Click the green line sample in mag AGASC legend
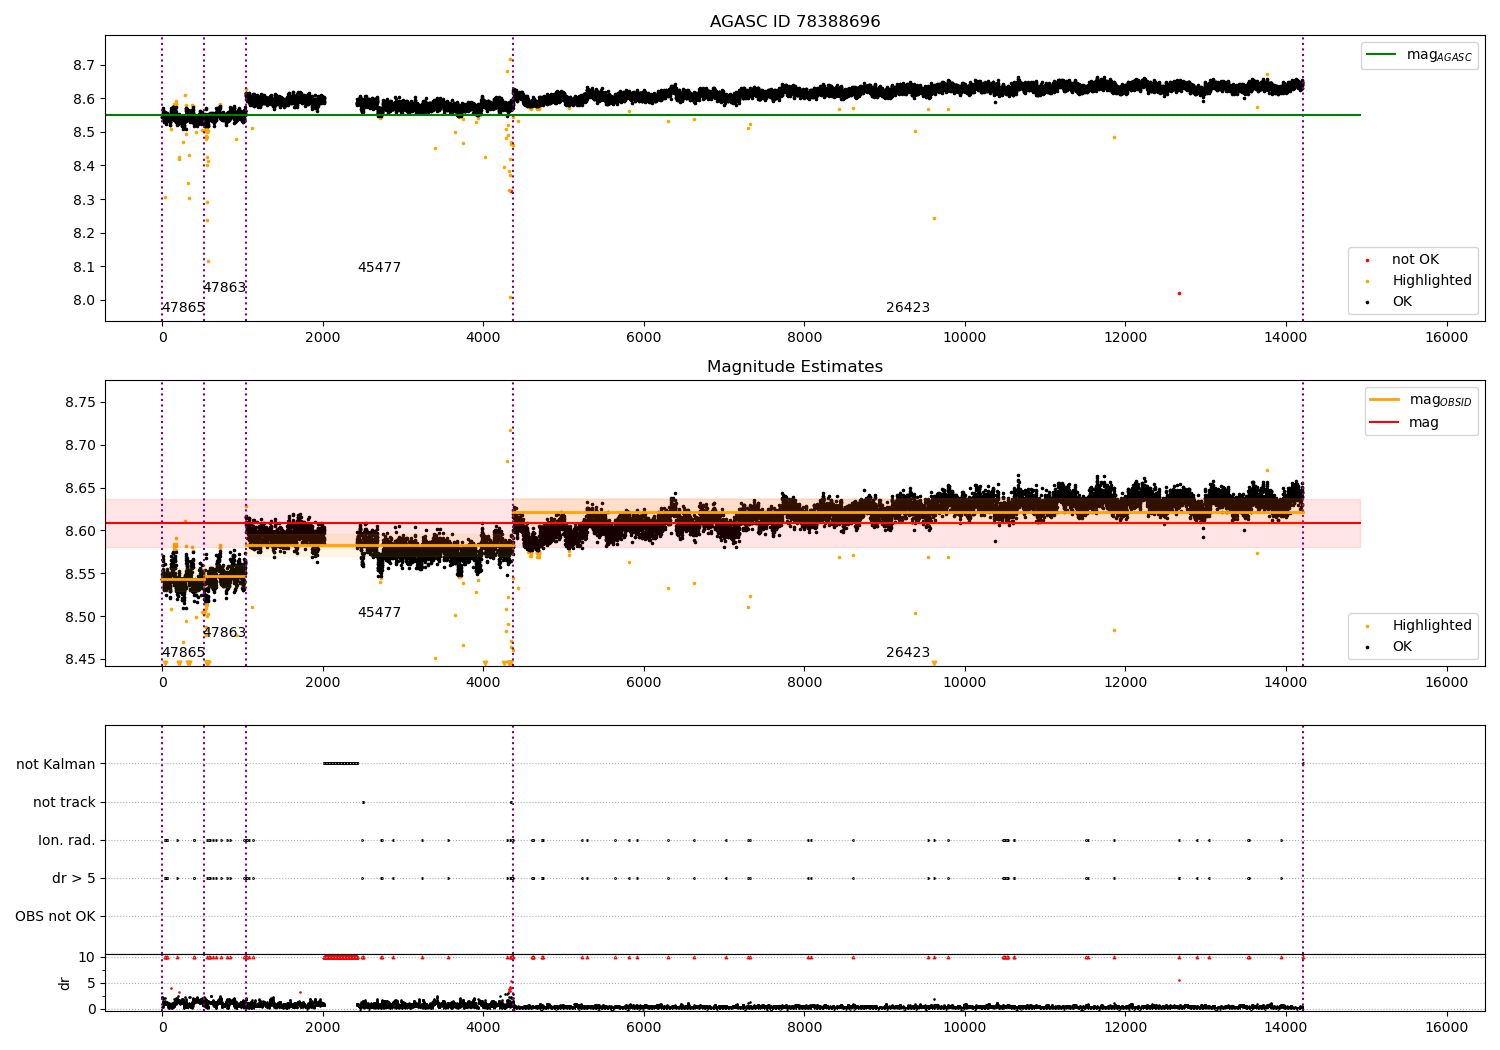Viewport: 1500px width, 1050px height. click(1382, 55)
